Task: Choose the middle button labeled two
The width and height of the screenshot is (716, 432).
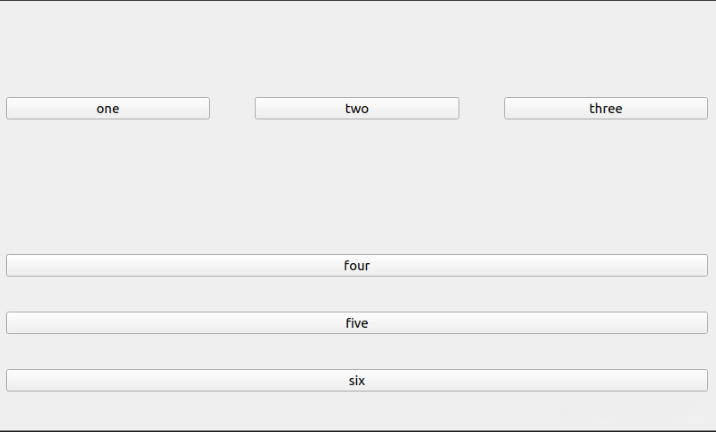Action: [357, 108]
